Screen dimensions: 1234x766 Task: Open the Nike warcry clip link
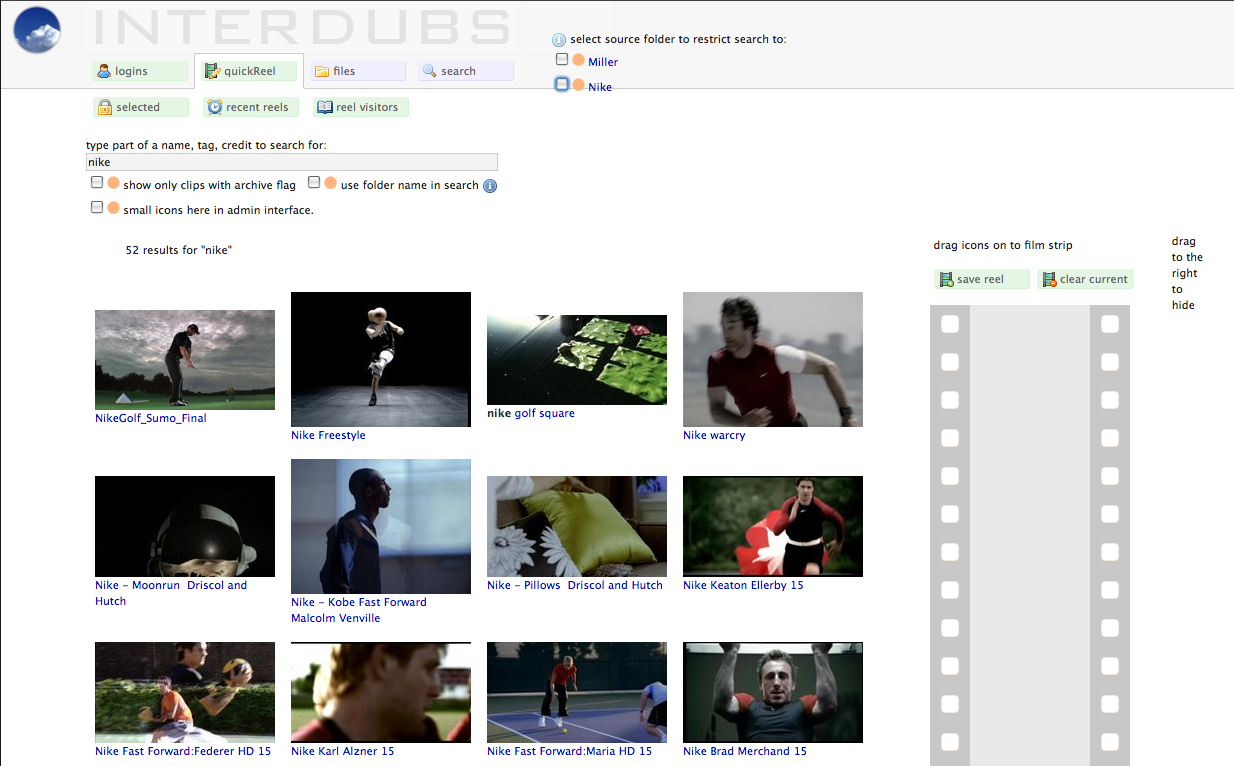tap(714, 435)
